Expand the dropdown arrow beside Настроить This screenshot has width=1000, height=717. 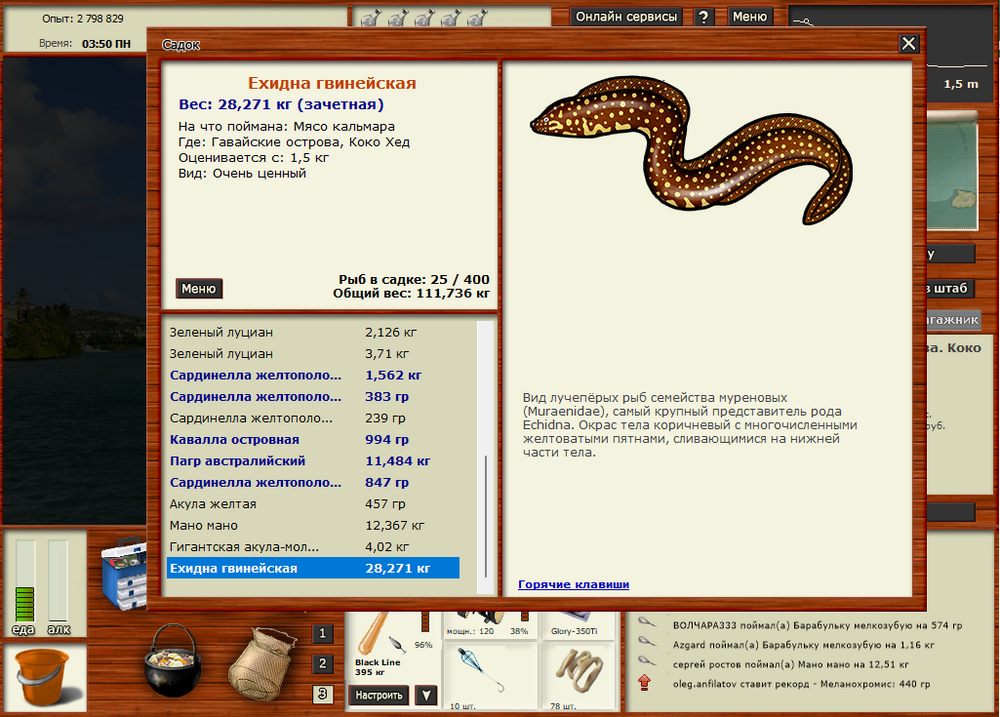coord(426,695)
